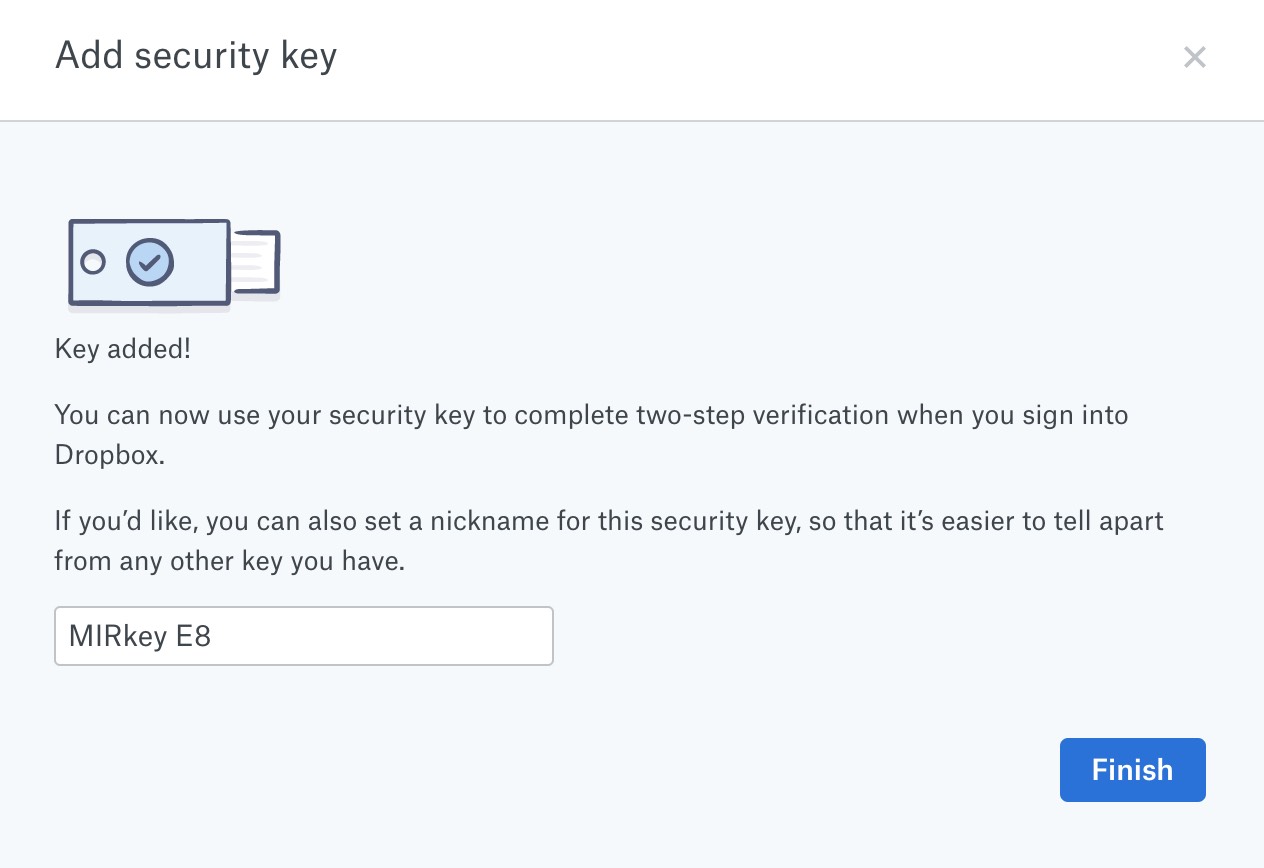Select the key-shaped graphic in the dialog
Image resolution: width=1264 pixels, height=868 pixels.
148,262
